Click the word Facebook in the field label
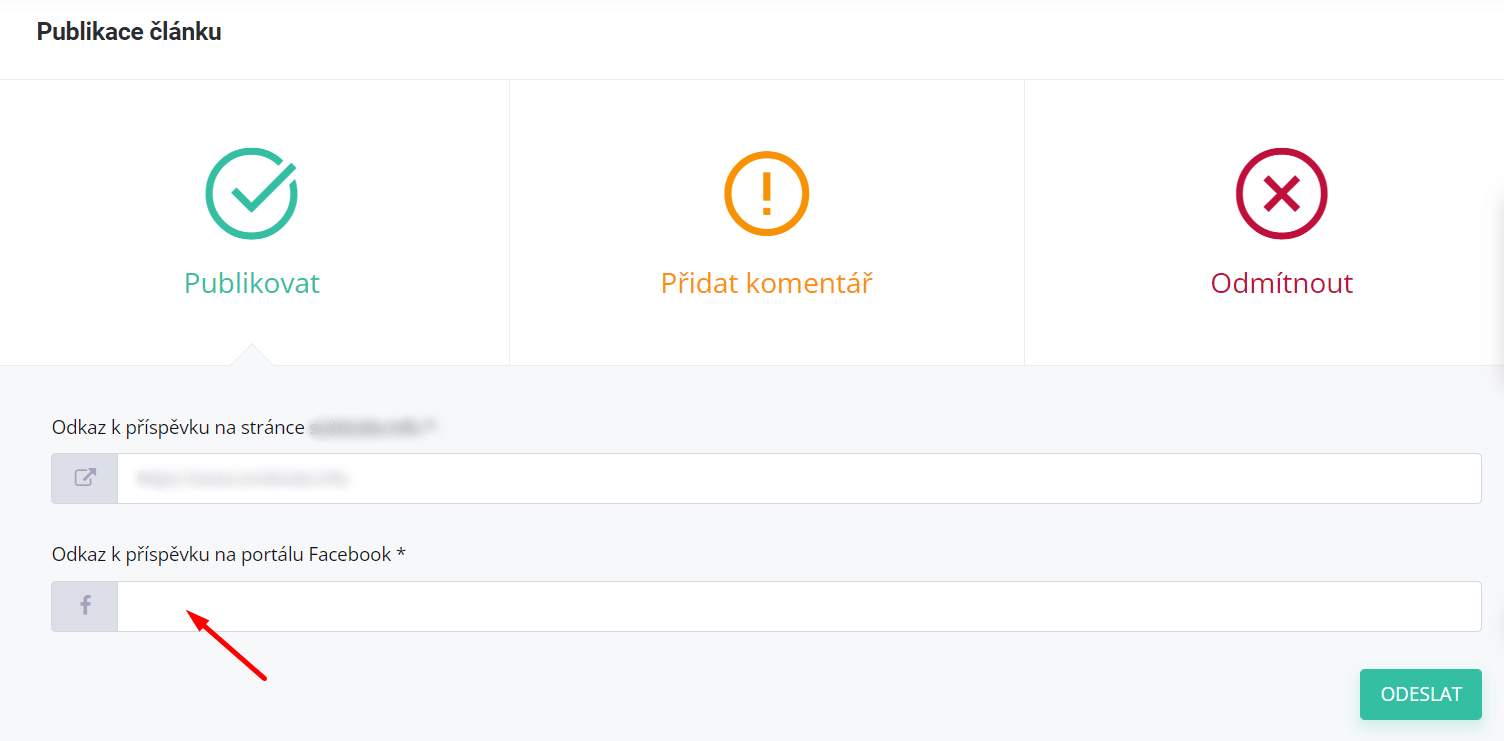The image size is (1504, 741). point(350,554)
